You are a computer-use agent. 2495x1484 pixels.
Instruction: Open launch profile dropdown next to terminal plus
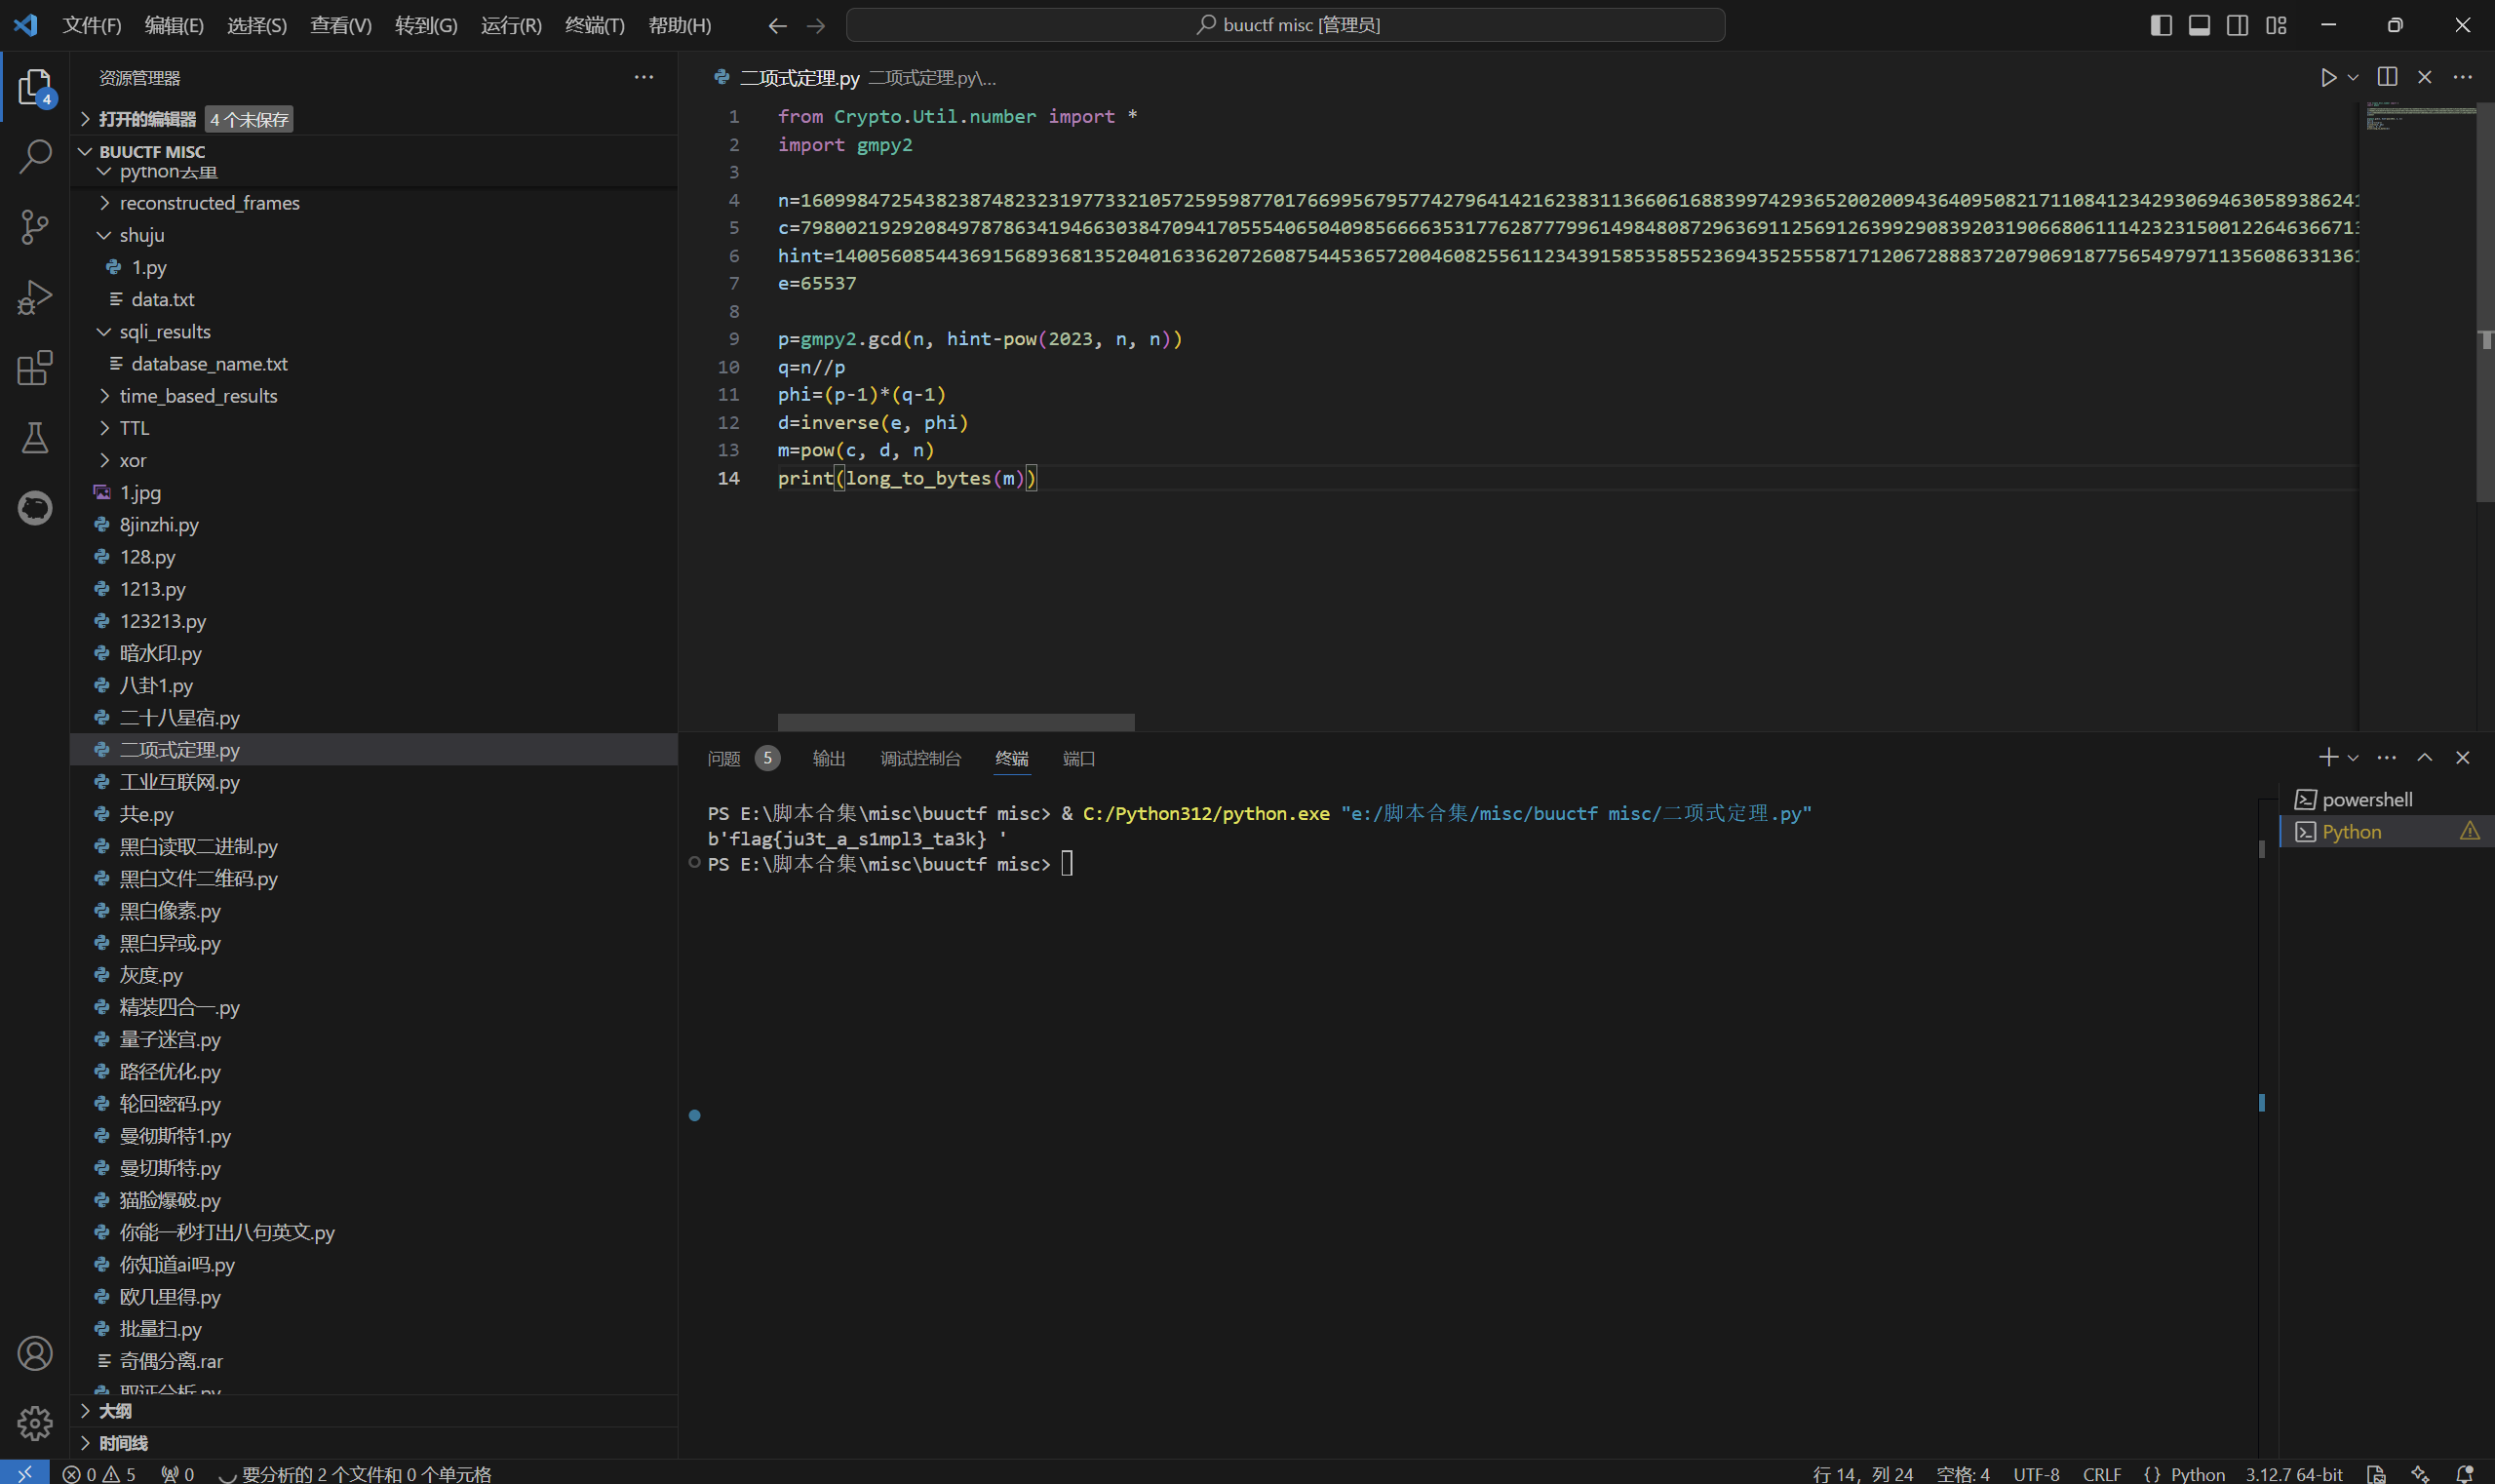click(x=2353, y=758)
